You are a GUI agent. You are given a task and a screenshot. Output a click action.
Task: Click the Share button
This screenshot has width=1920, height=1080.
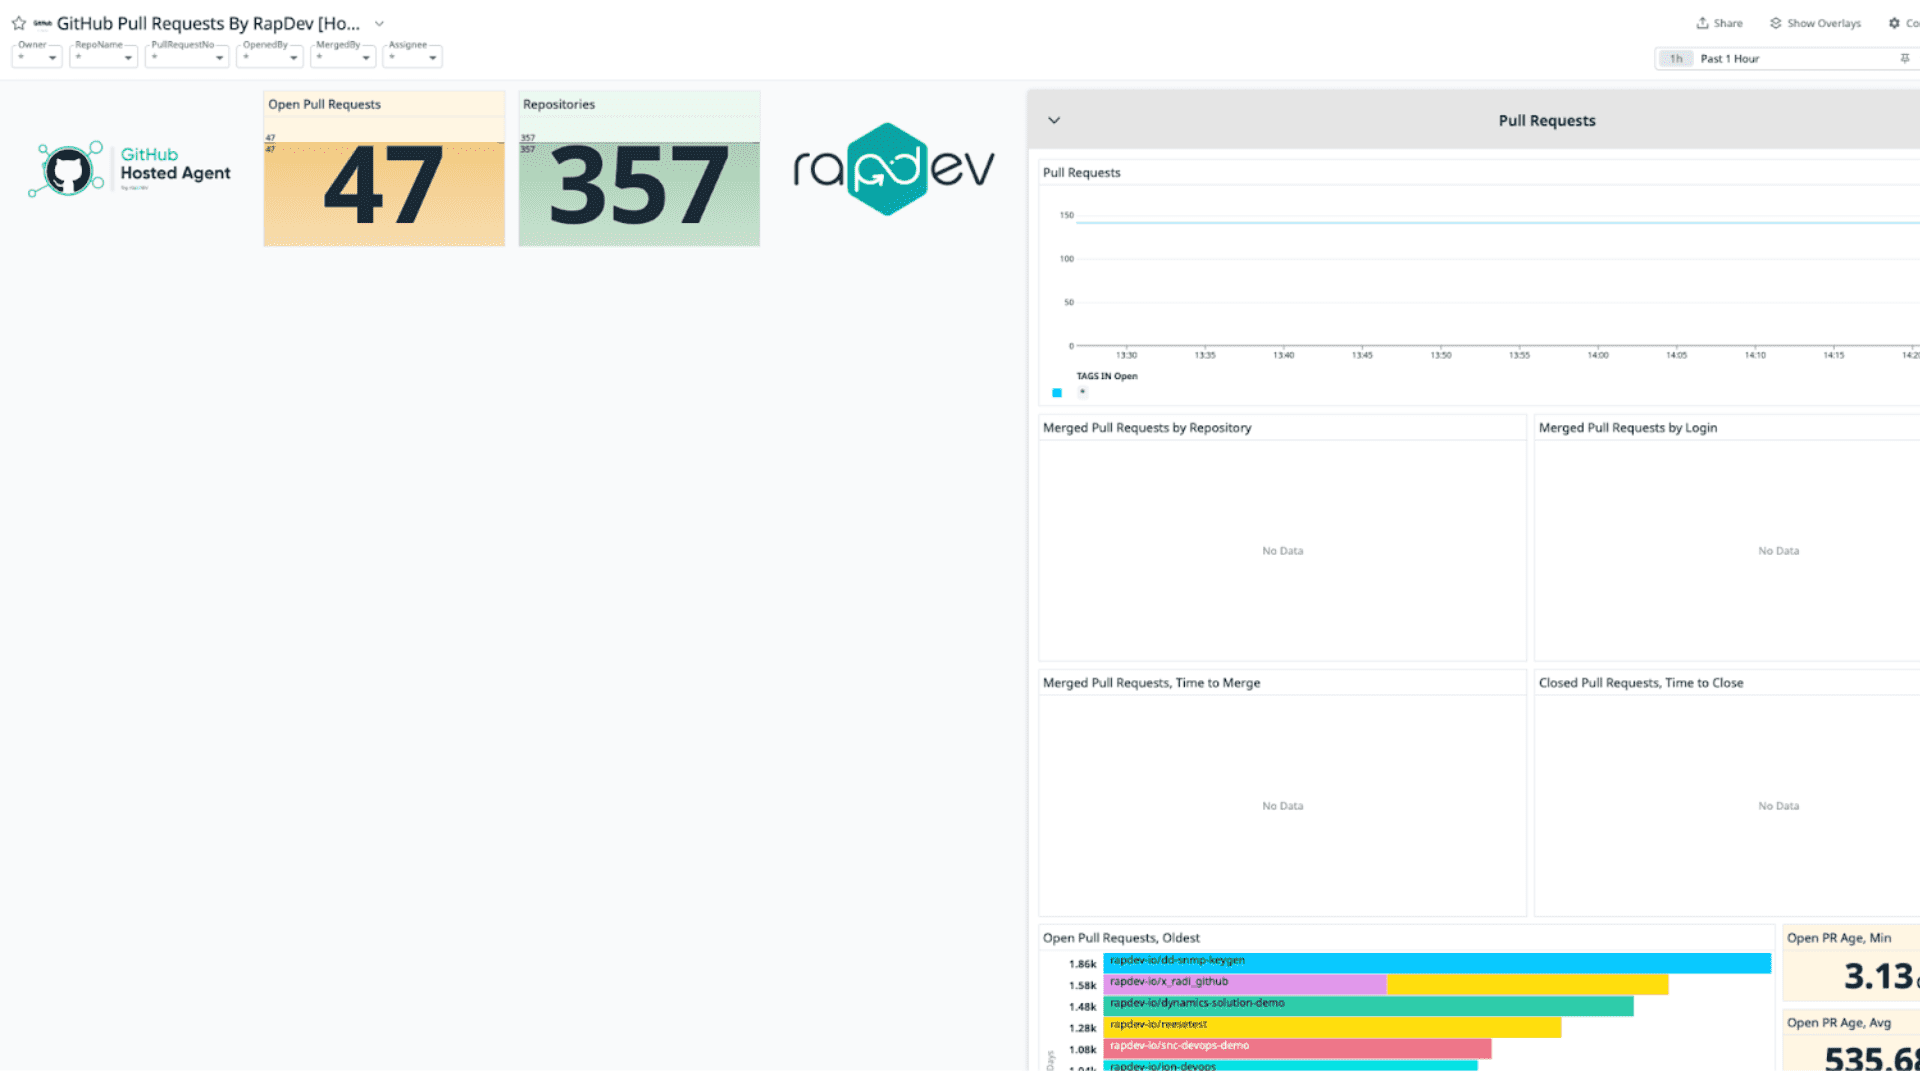(x=1719, y=23)
